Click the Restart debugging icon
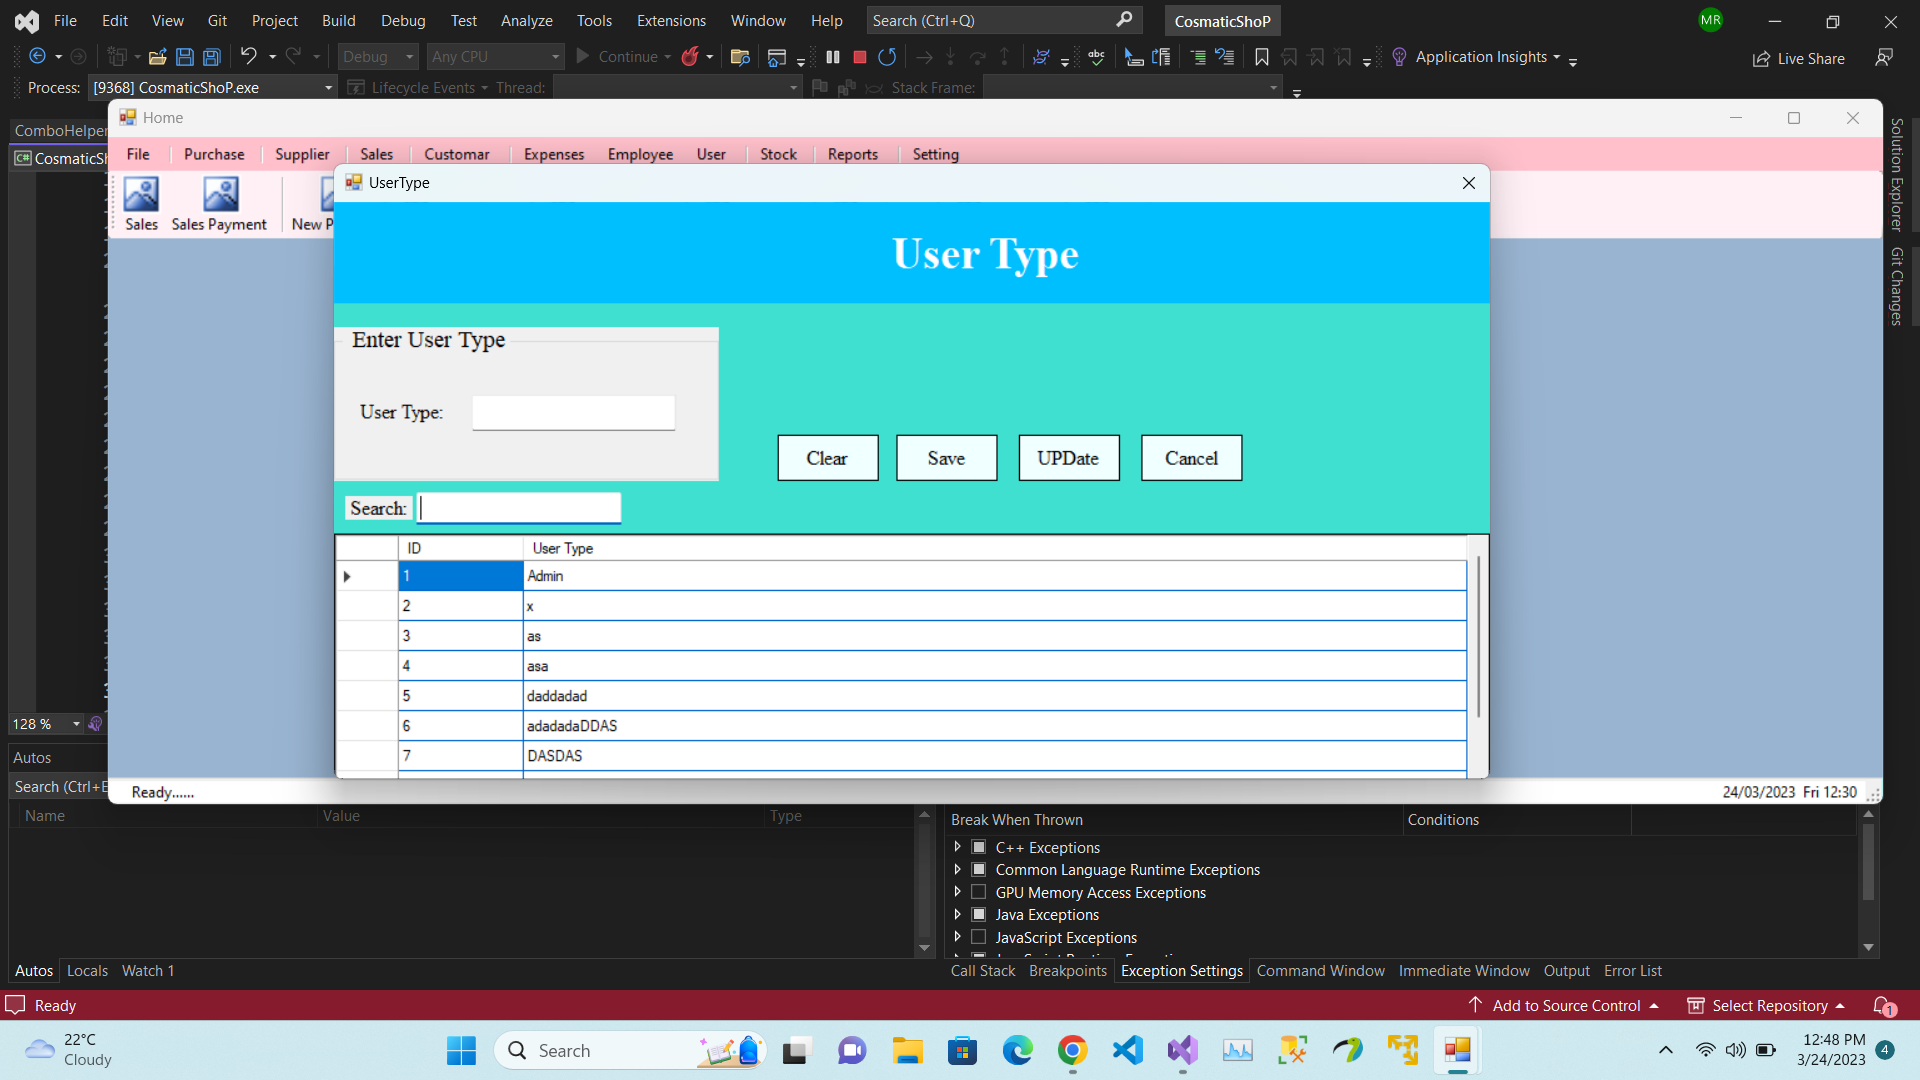The height and width of the screenshot is (1080, 1920). pos(887,57)
